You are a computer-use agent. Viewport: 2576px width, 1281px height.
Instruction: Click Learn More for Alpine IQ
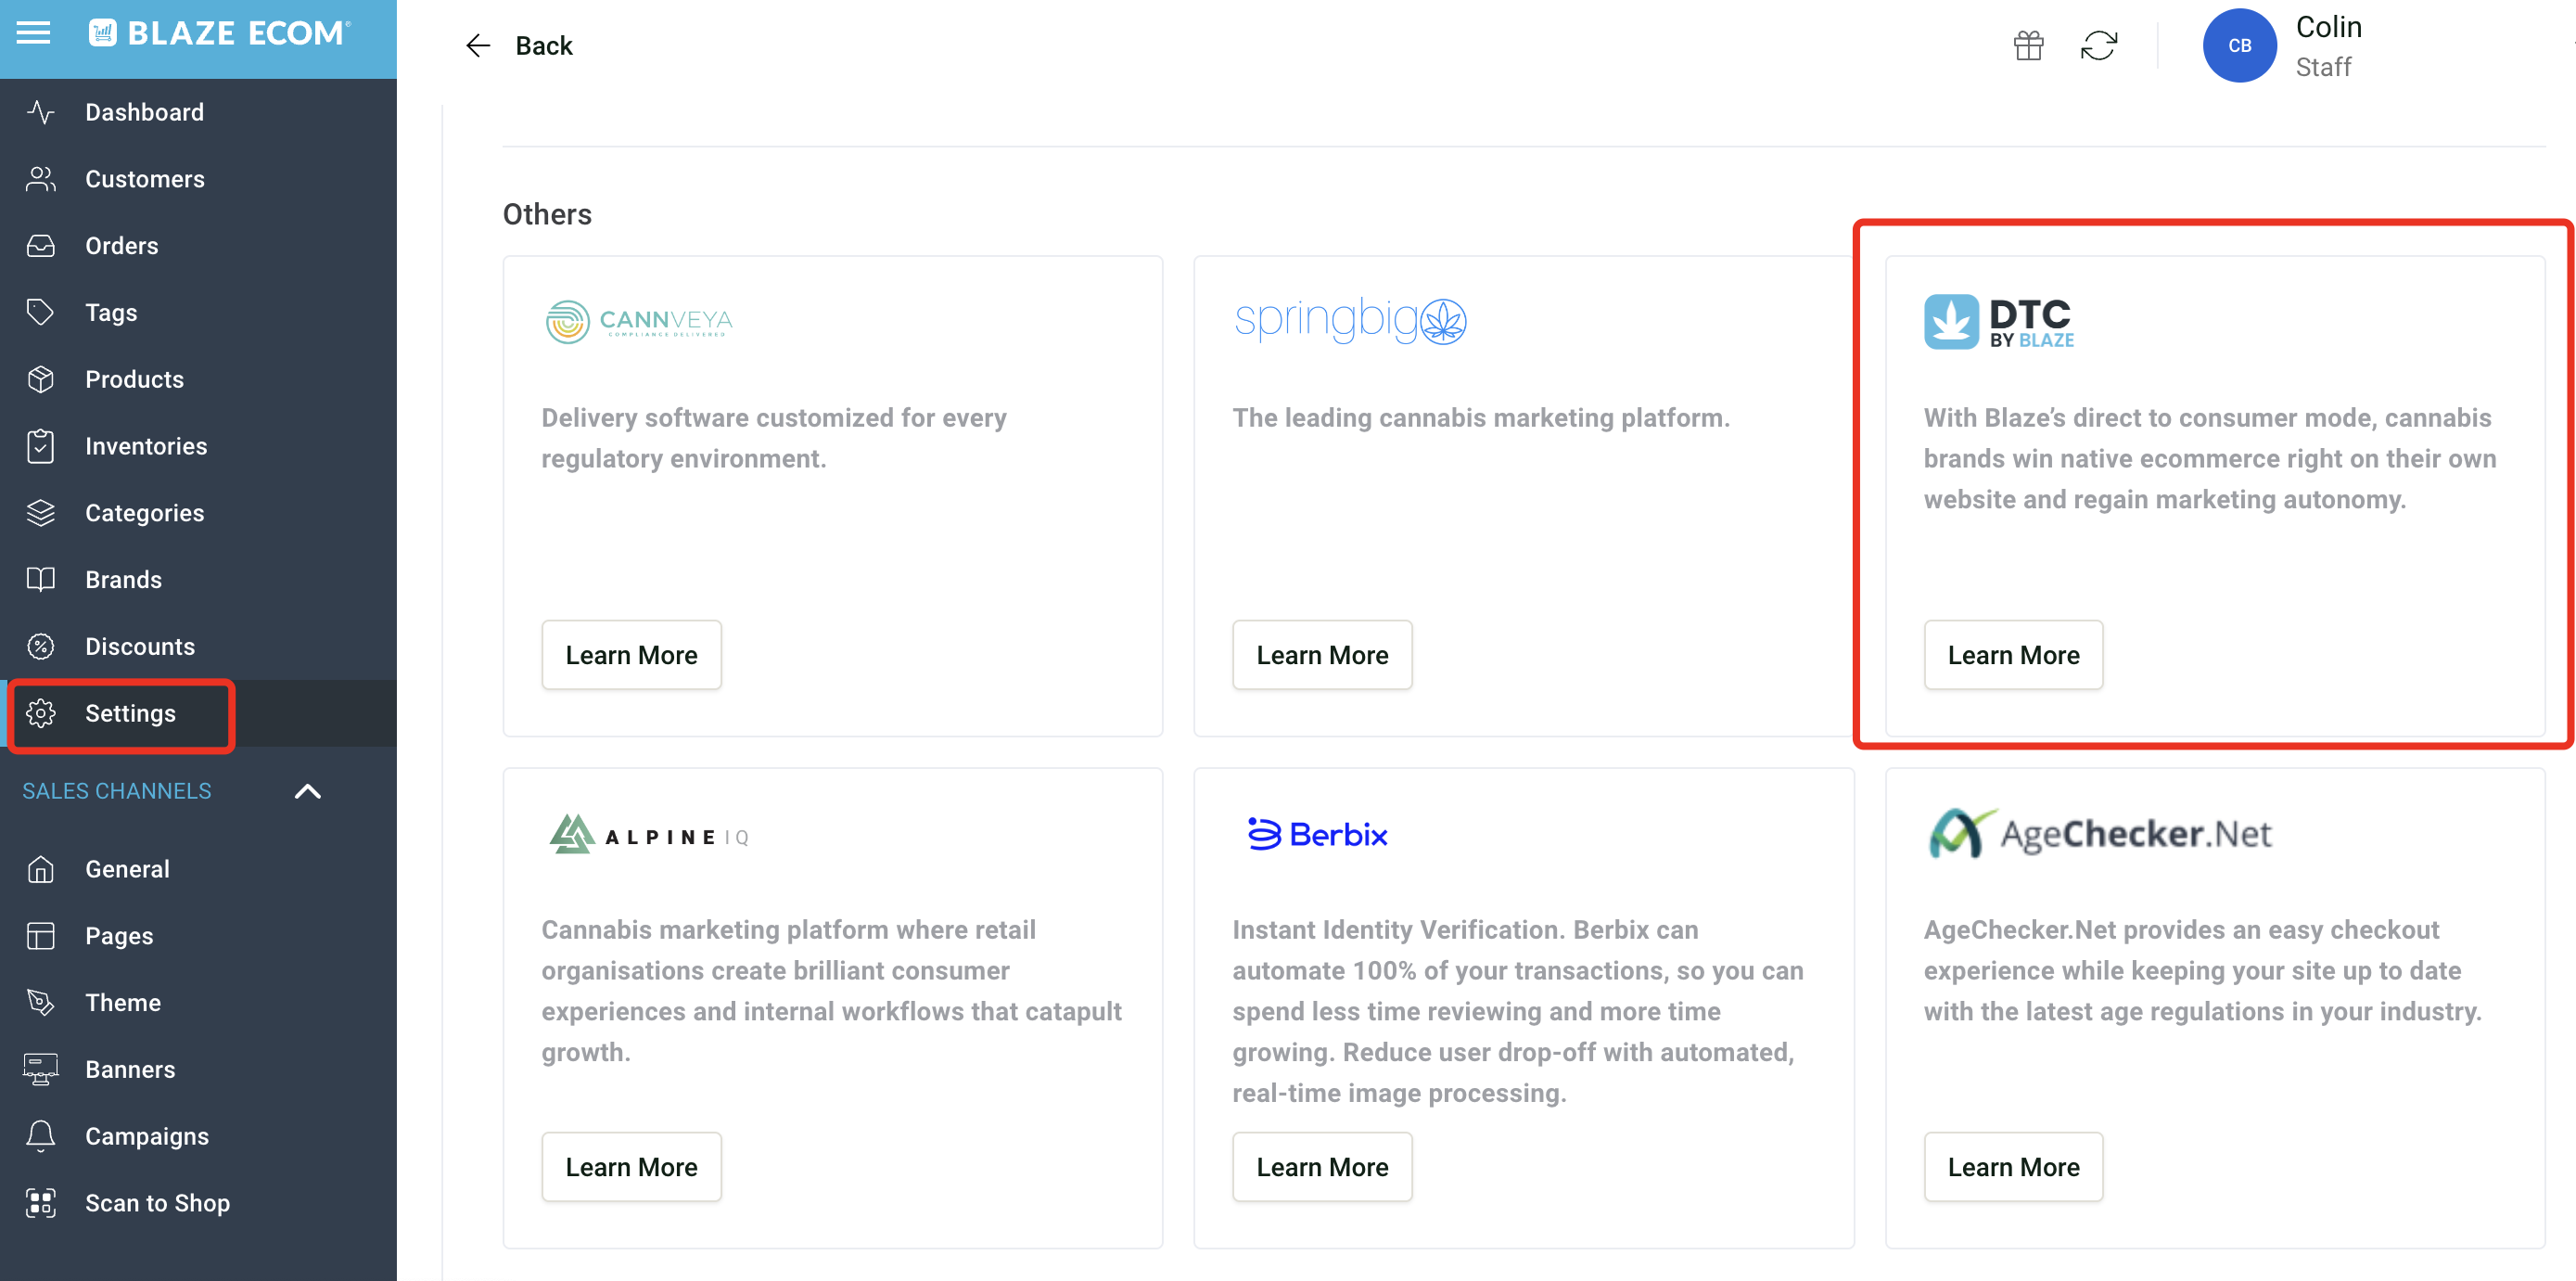(631, 1167)
